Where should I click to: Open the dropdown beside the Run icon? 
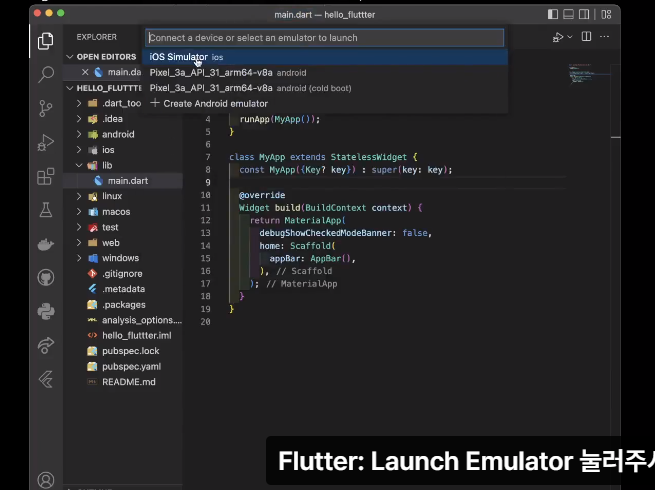coord(570,37)
